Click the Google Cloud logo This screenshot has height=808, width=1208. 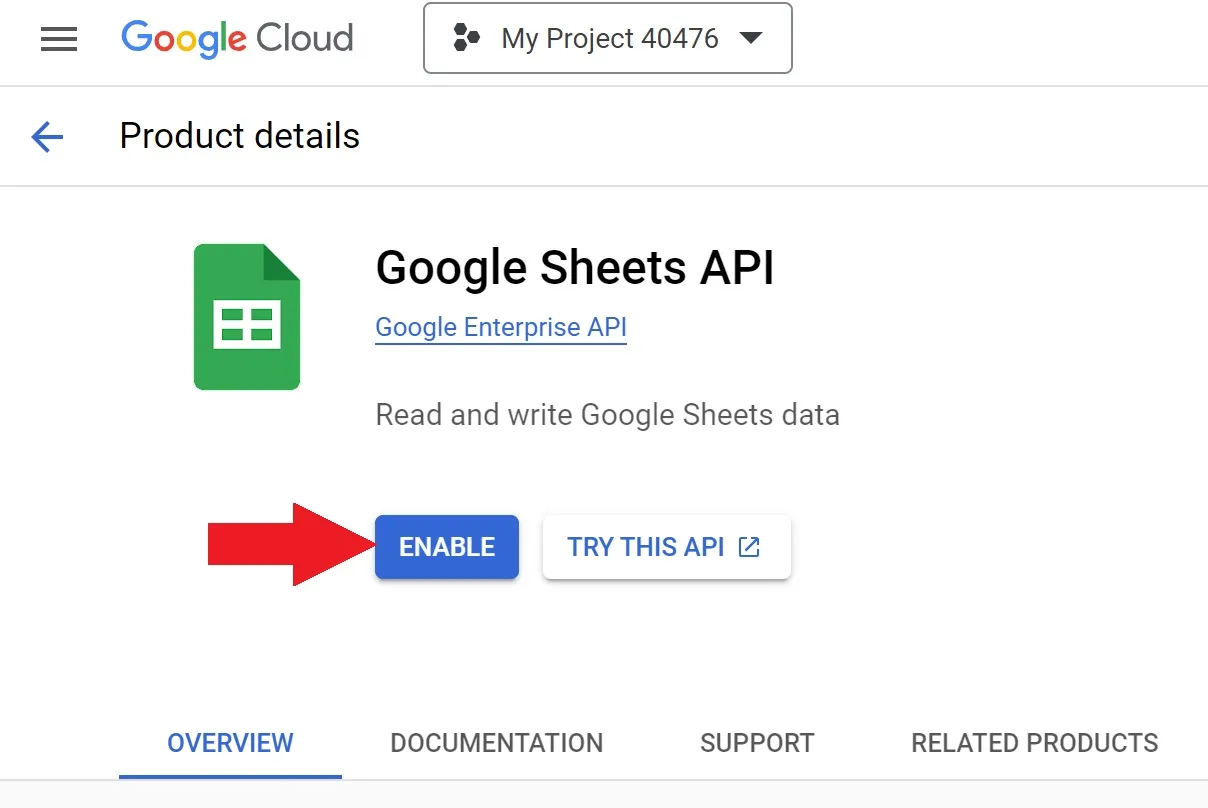tap(237, 39)
